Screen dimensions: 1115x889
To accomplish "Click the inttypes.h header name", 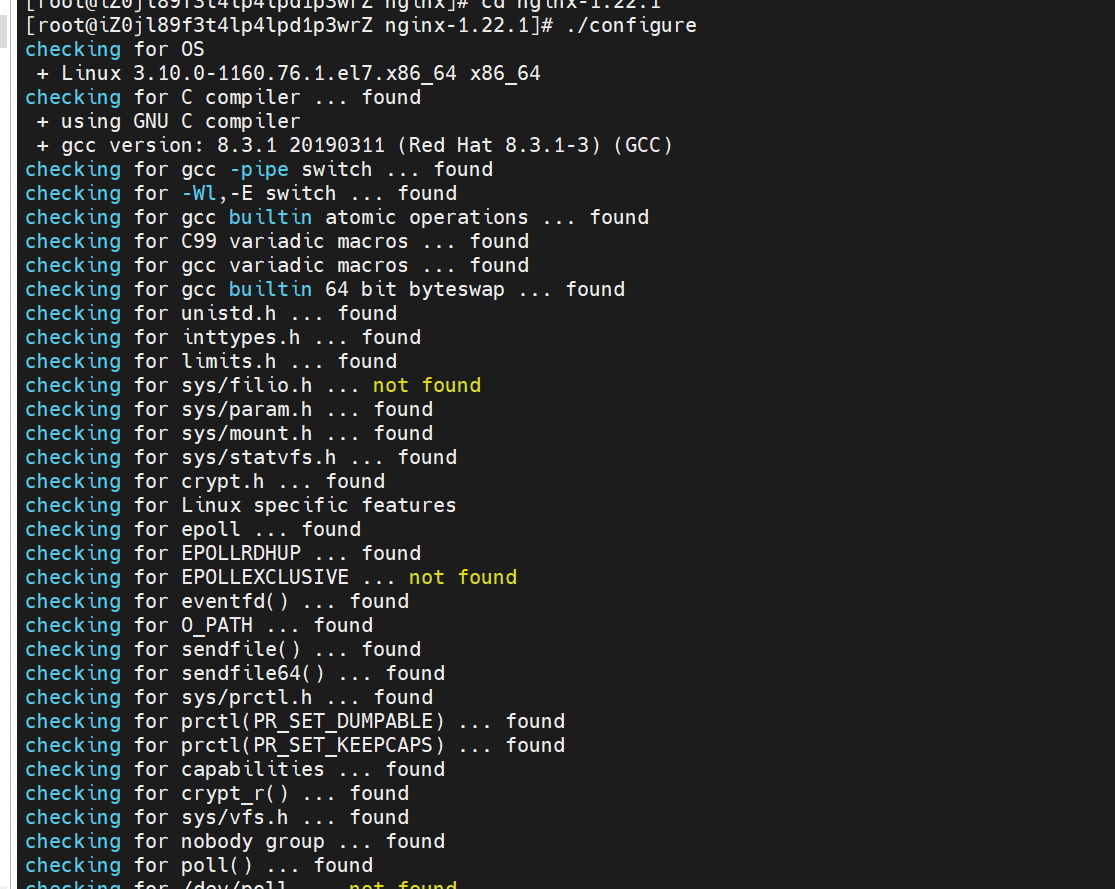I will tap(241, 337).
